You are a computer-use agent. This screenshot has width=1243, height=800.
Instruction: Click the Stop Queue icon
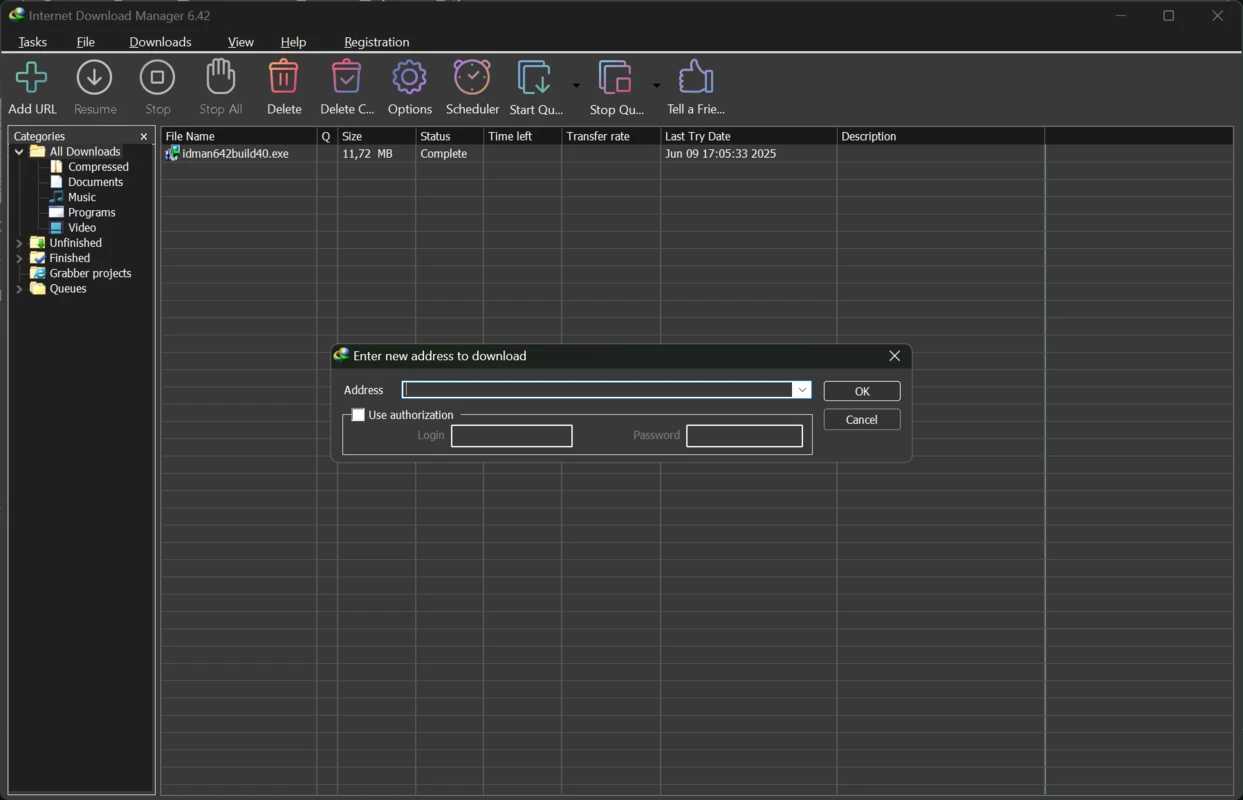click(x=616, y=78)
